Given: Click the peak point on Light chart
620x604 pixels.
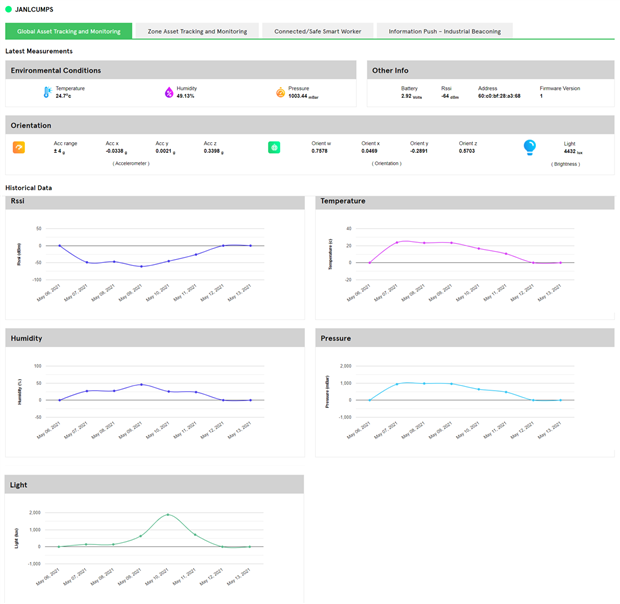Looking at the screenshot, I should [168, 515].
